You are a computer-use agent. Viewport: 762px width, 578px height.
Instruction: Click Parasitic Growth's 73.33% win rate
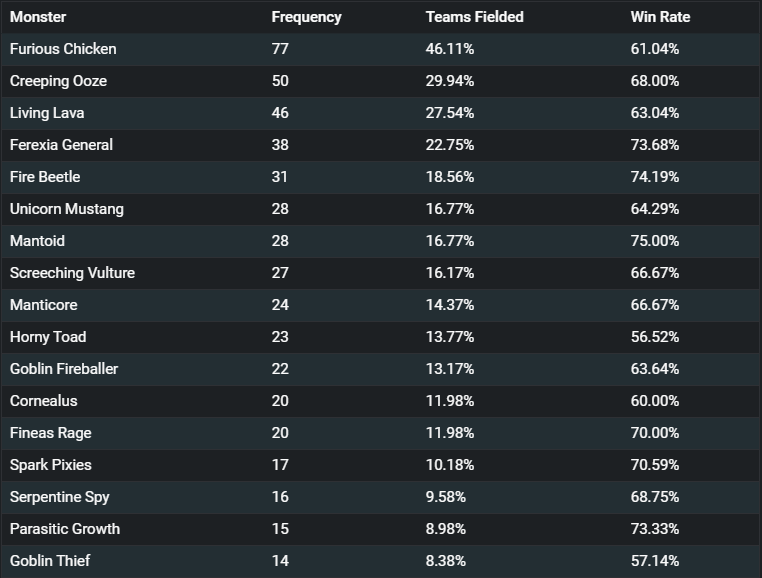pos(655,529)
